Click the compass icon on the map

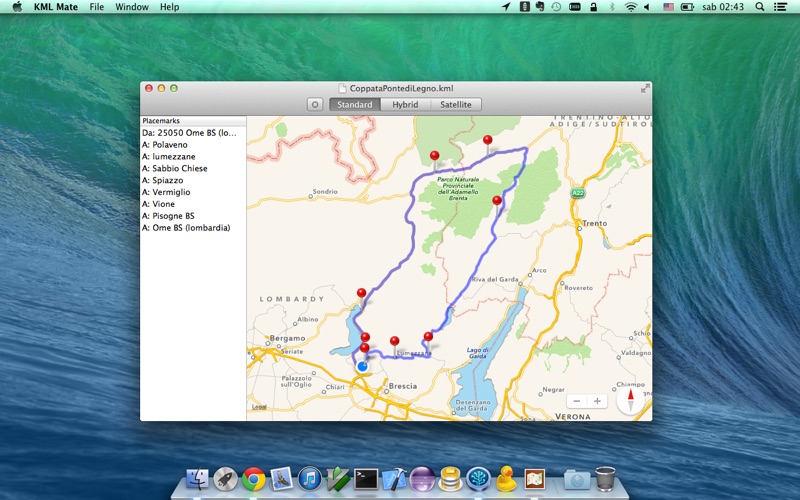click(x=631, y=400)
